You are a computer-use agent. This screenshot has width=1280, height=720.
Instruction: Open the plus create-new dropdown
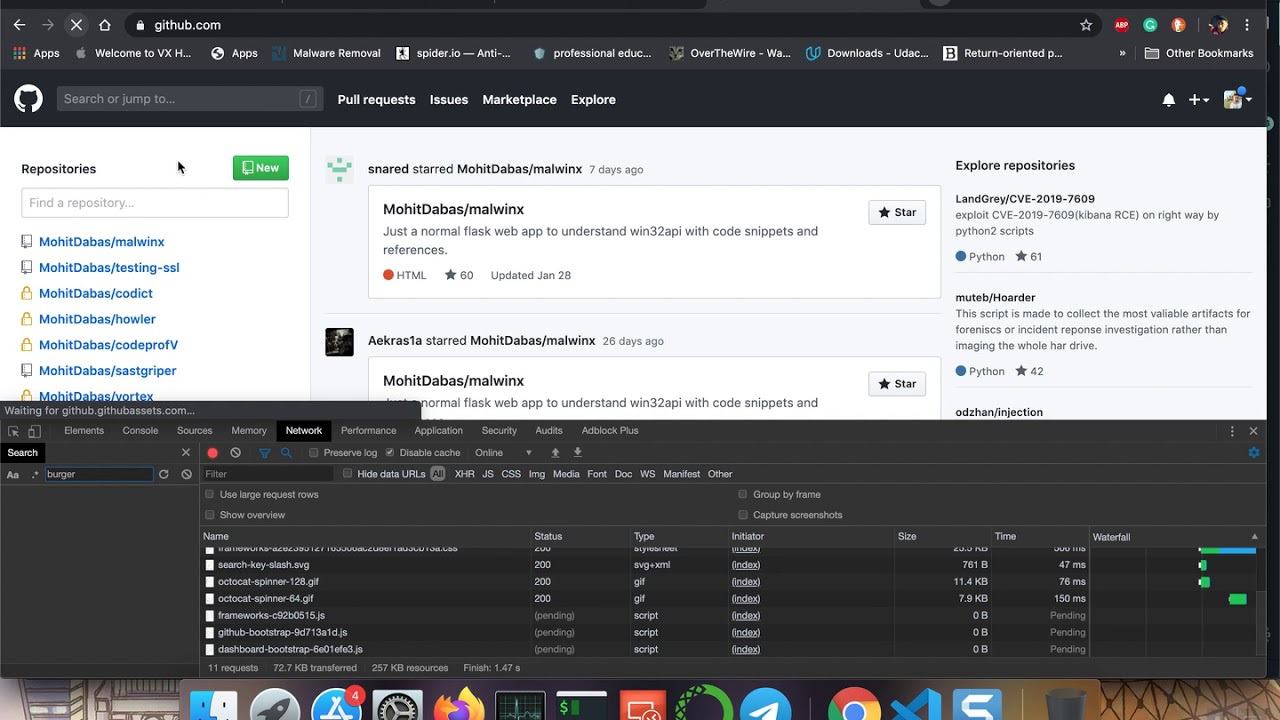tap(1198, 100)
